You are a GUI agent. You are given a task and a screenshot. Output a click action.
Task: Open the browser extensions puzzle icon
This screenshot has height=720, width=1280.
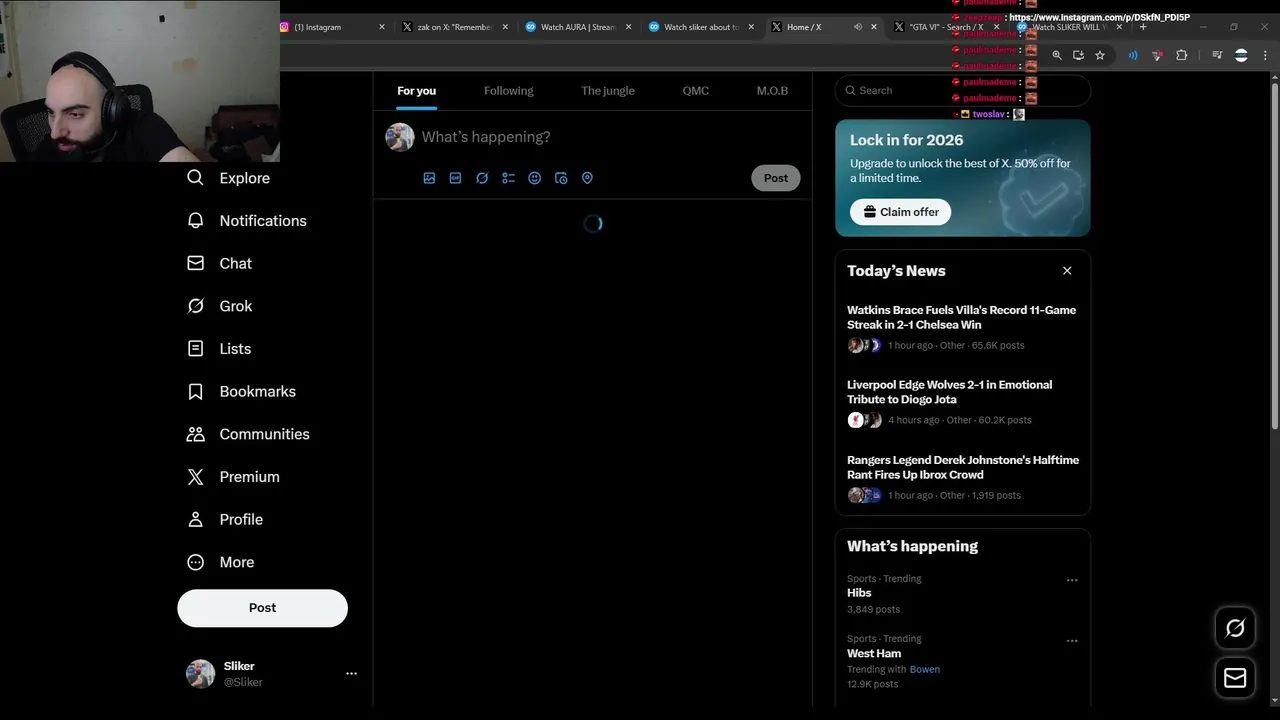[x=1181, y=56]
